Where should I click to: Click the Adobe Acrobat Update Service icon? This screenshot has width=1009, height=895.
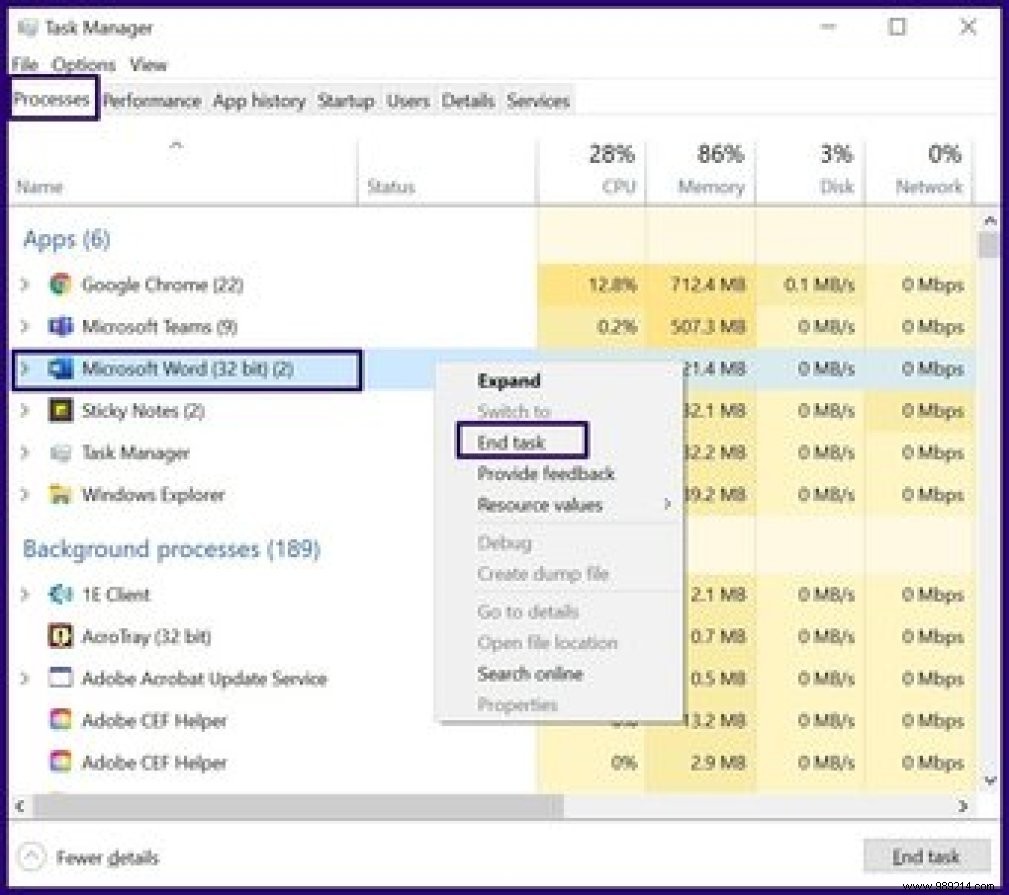tap(60, 678)
